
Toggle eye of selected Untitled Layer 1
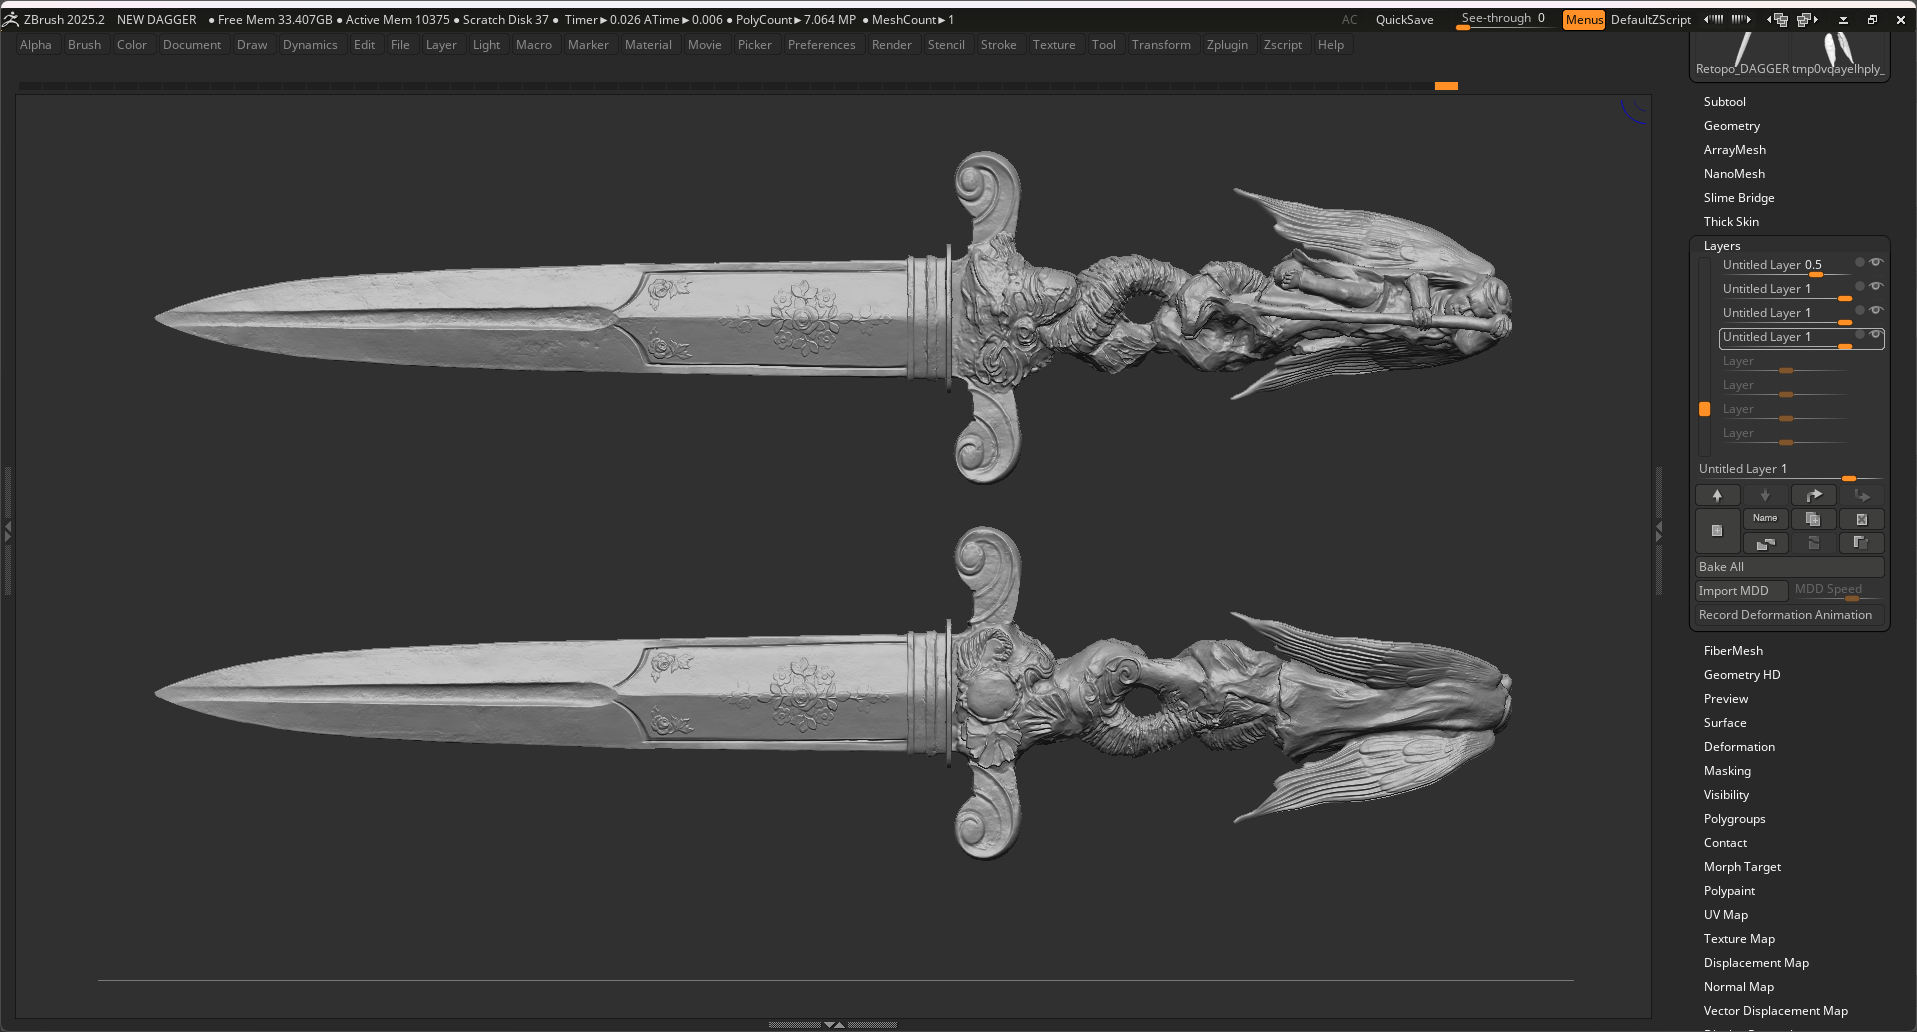(x=1876, y=334)
